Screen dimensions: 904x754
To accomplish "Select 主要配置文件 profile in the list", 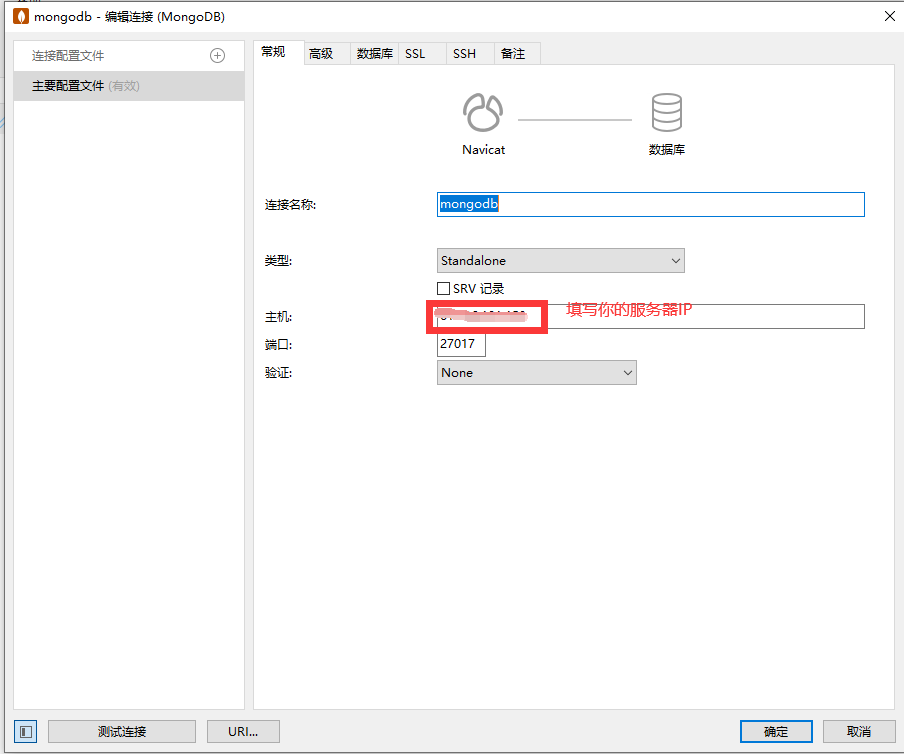I will pos(129,86).
